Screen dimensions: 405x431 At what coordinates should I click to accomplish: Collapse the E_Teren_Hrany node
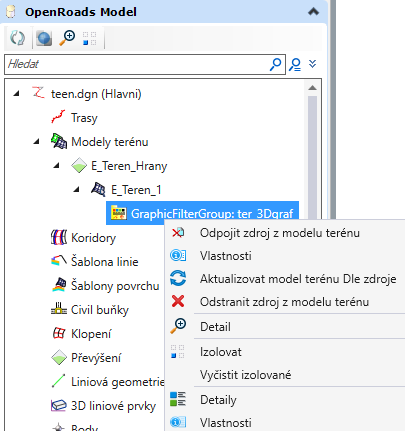(56, 166)
